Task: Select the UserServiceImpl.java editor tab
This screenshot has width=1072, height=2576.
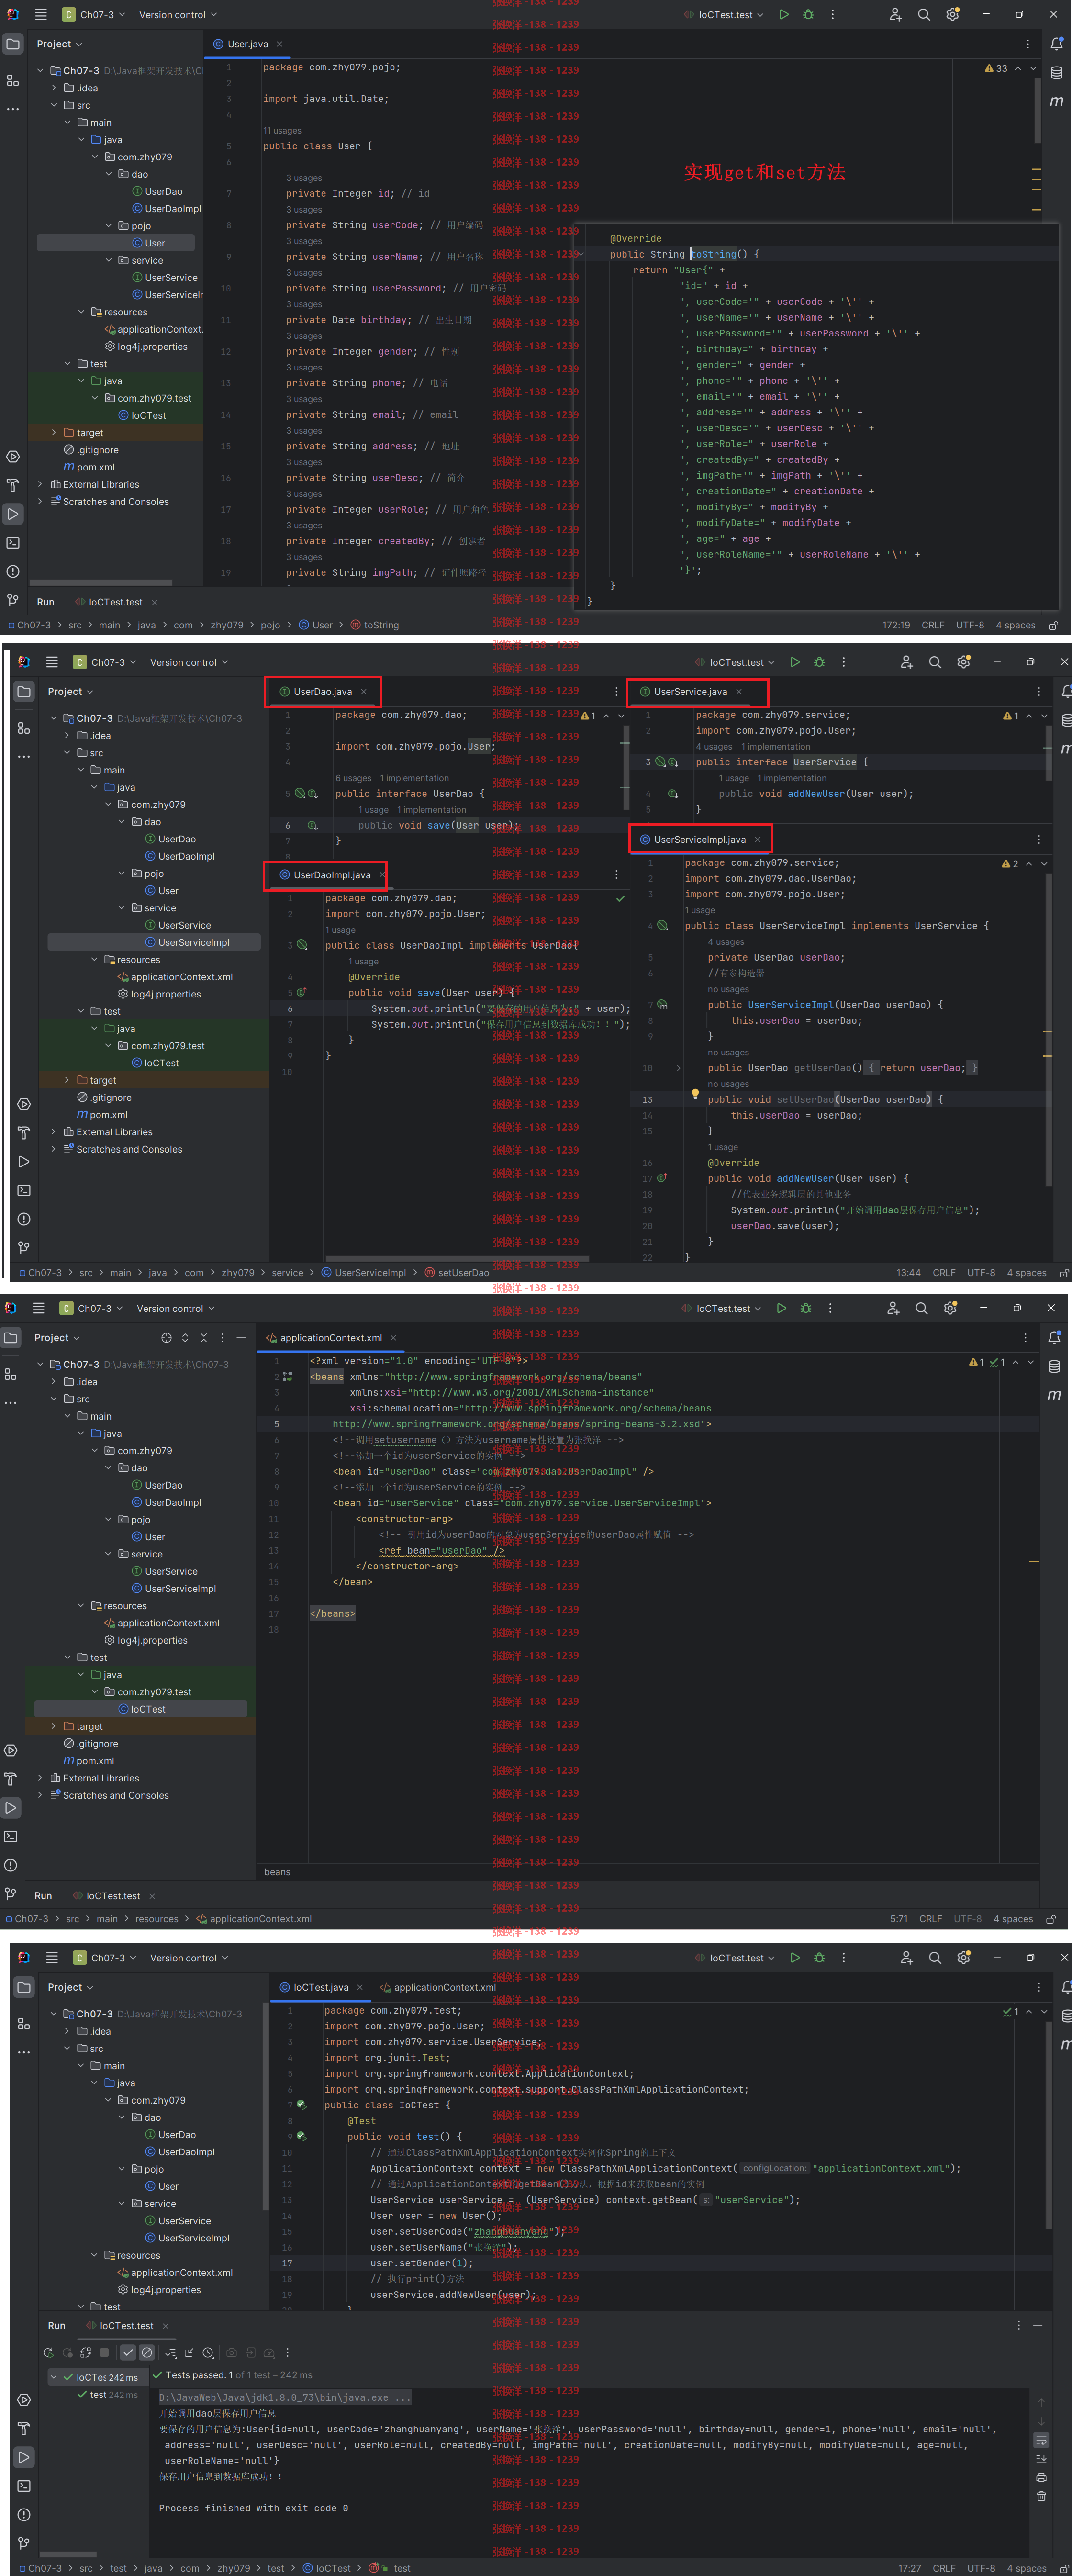Action: pos(699,840)
